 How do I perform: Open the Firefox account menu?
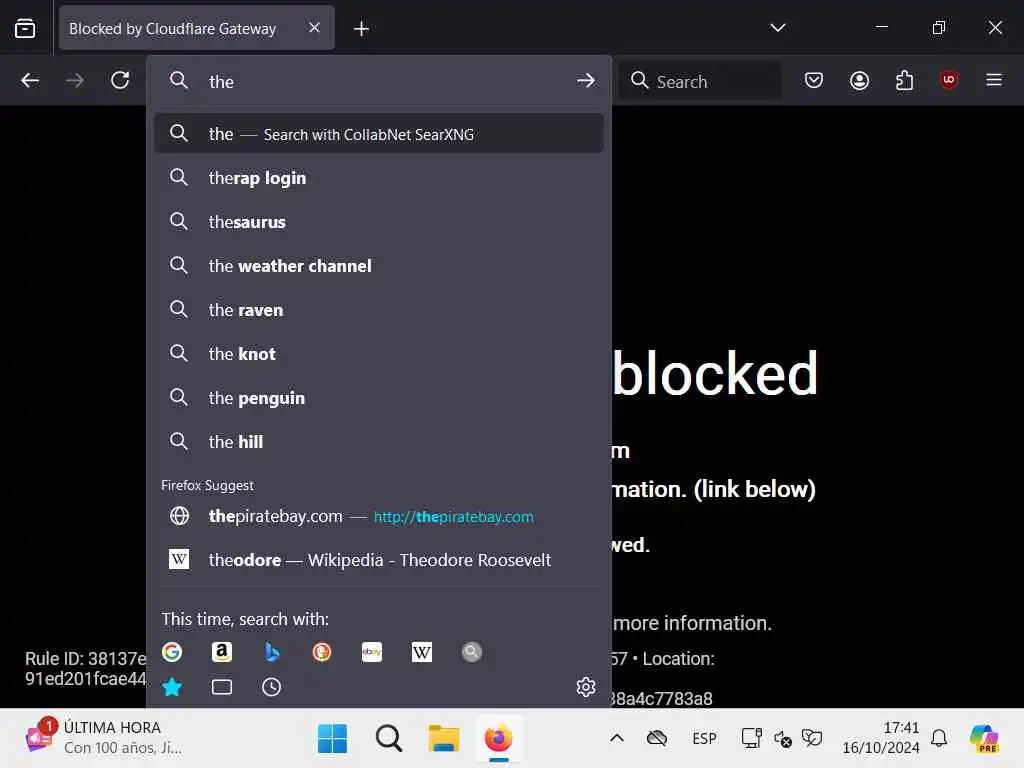[x=859, y=80]
